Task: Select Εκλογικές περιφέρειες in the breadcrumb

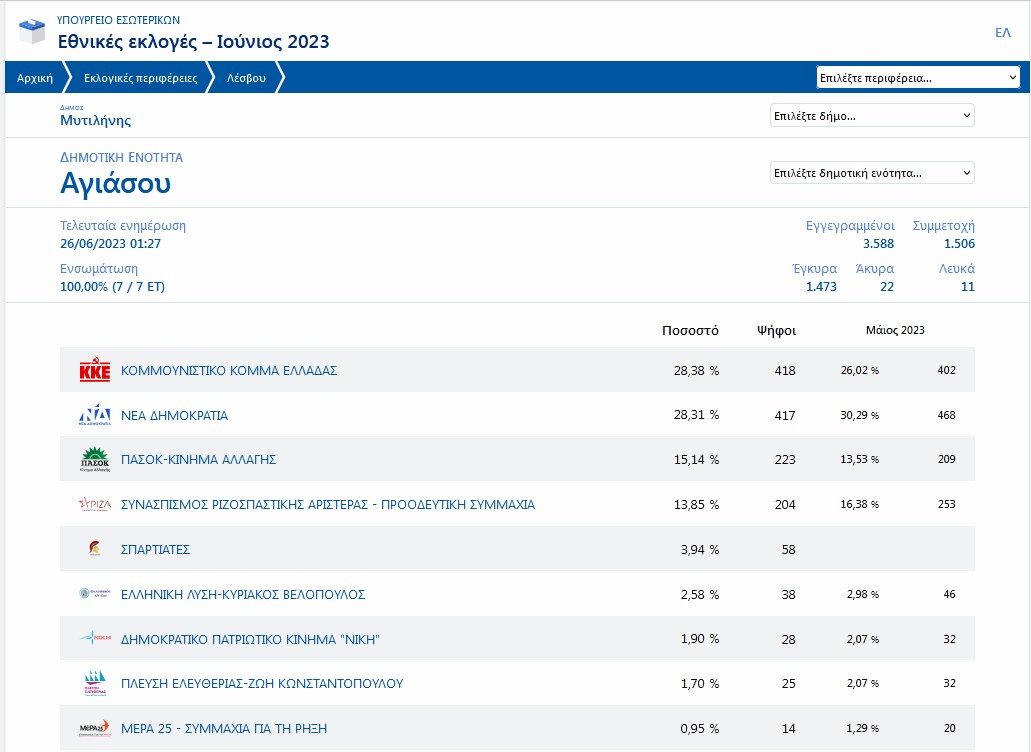Action: [x=140, y=78]
